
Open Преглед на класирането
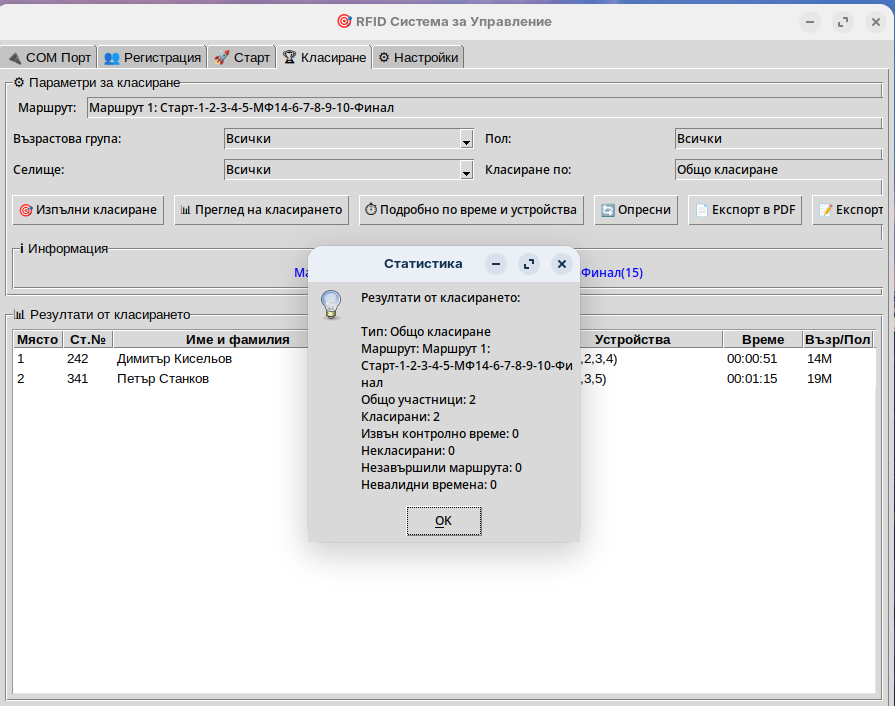261,210
